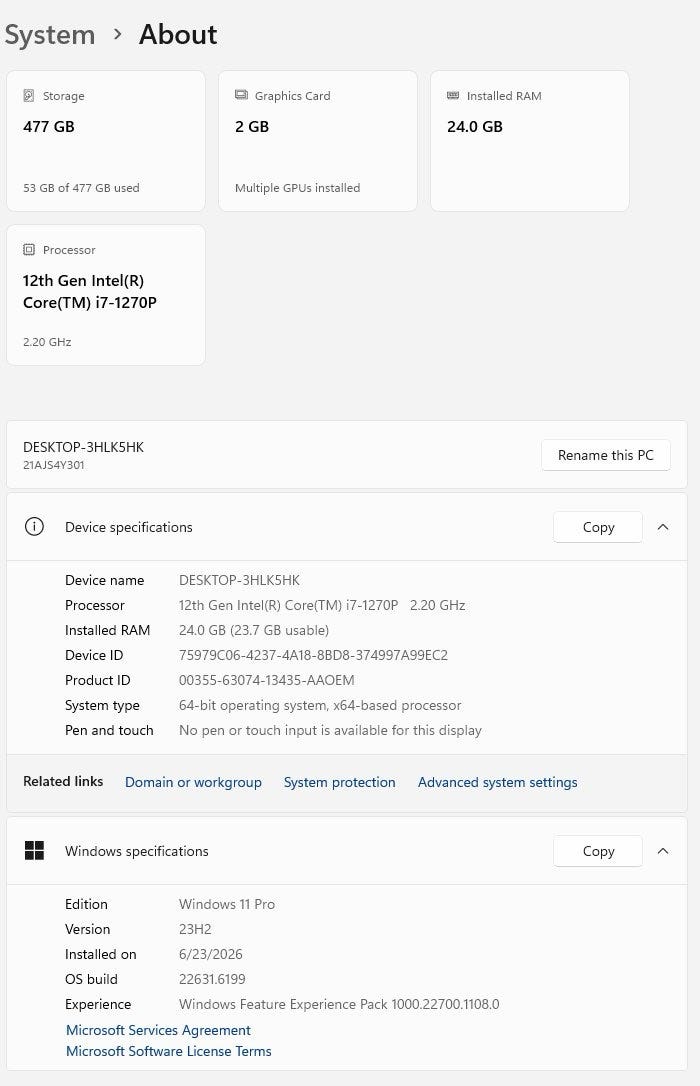Copy the Windows specifications
700x1086 pixels.
pos(598,851)
